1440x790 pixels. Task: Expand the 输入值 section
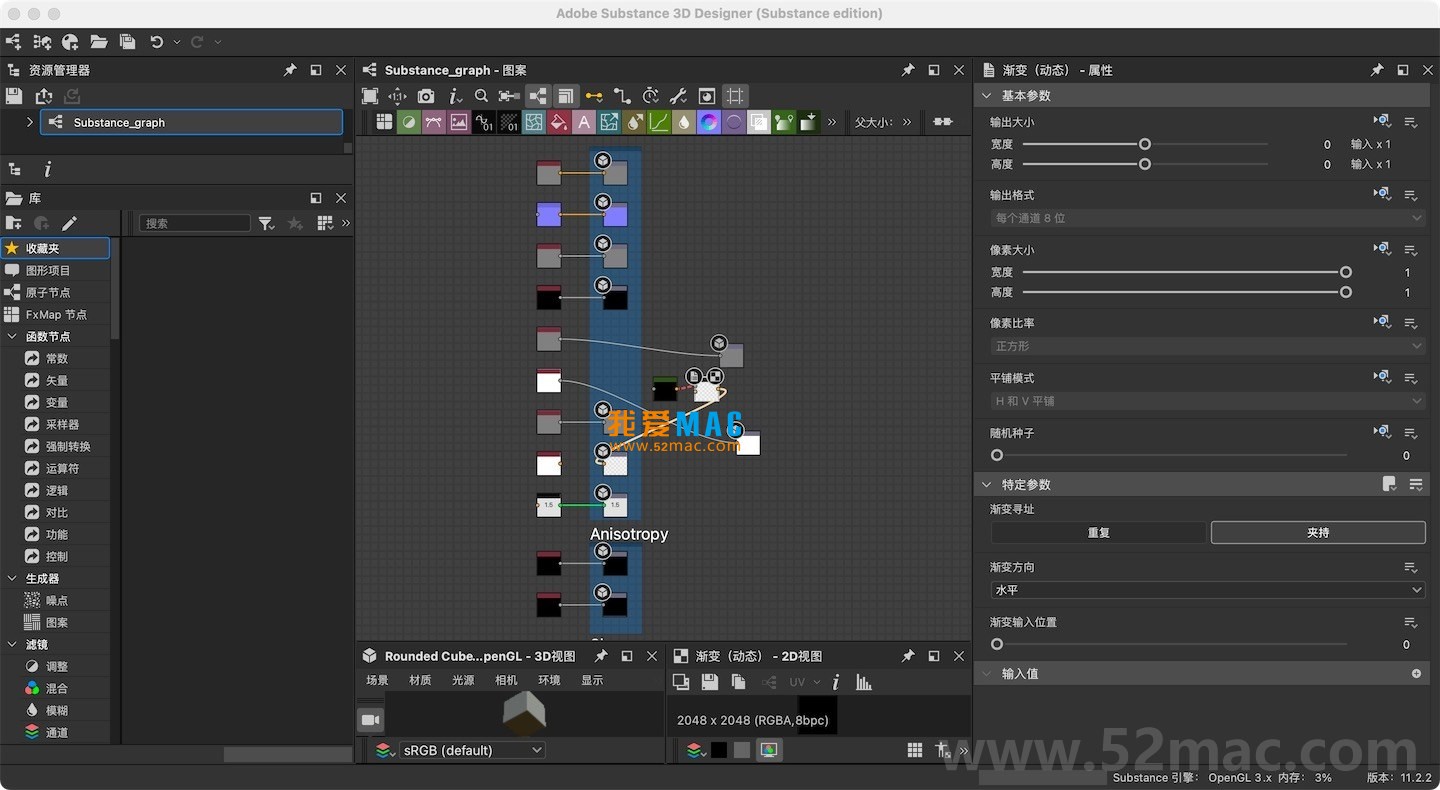click(x=987, y=673)
